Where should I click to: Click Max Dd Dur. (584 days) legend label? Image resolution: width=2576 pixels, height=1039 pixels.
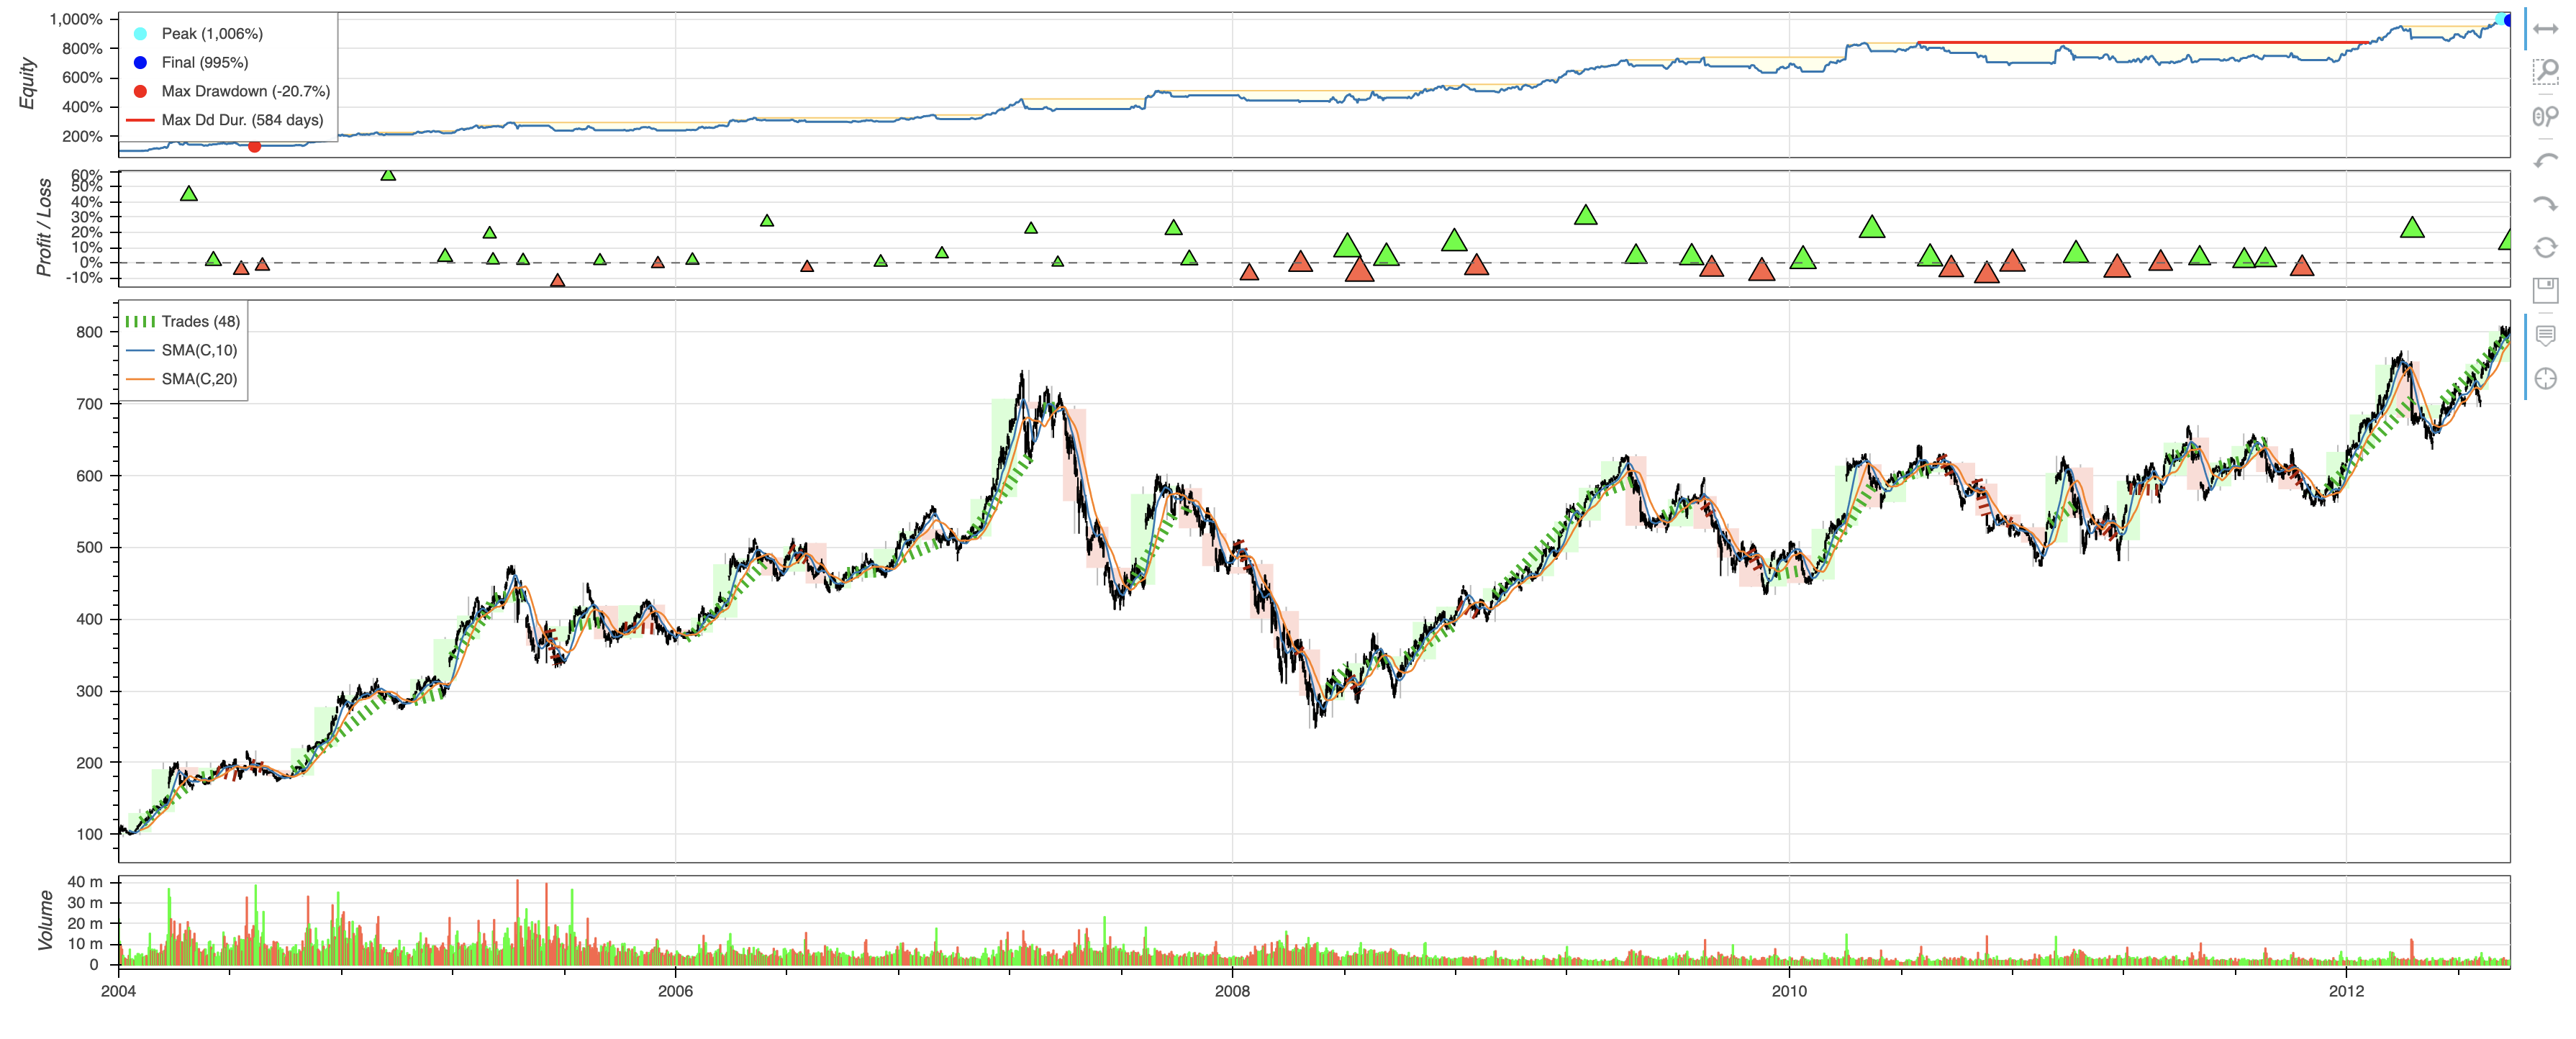coord(242,120)
